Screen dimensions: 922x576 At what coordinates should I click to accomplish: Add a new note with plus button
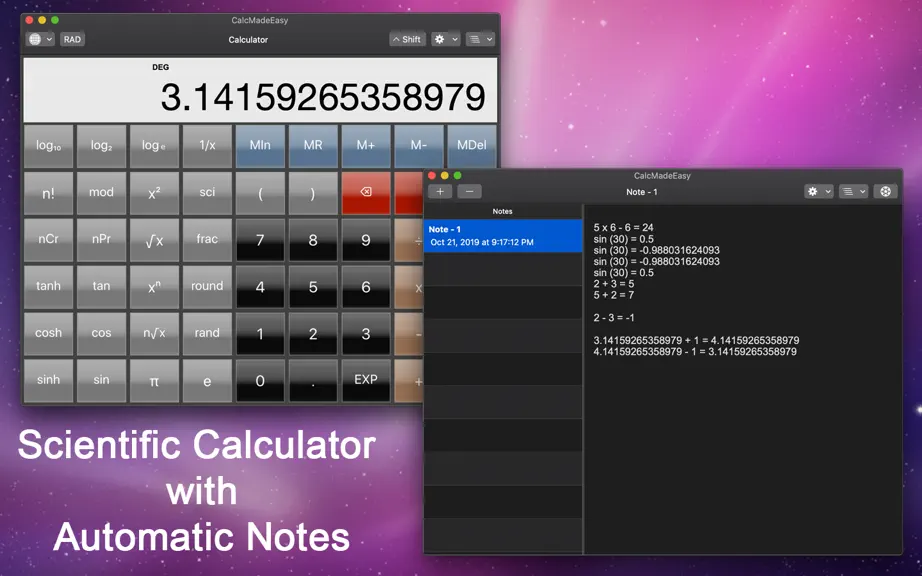pyautogui.click(x=440, y=192)
